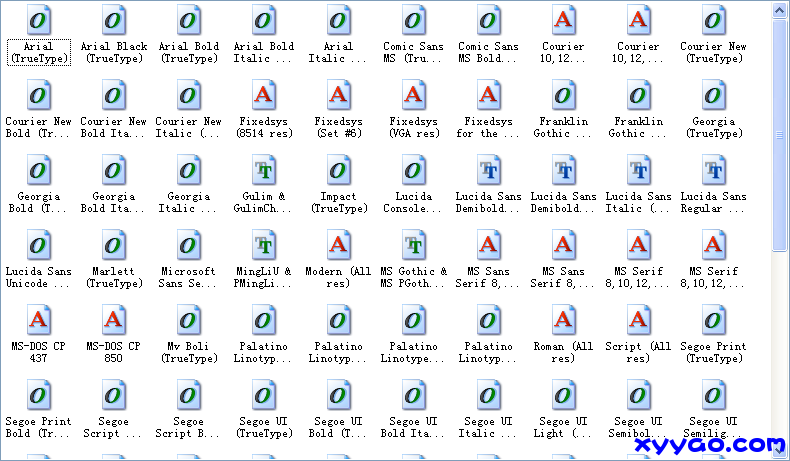Select the Lucida Console font icon
Image resolution: width=790 pixels, height=461 pixels.
click(414, 170)
